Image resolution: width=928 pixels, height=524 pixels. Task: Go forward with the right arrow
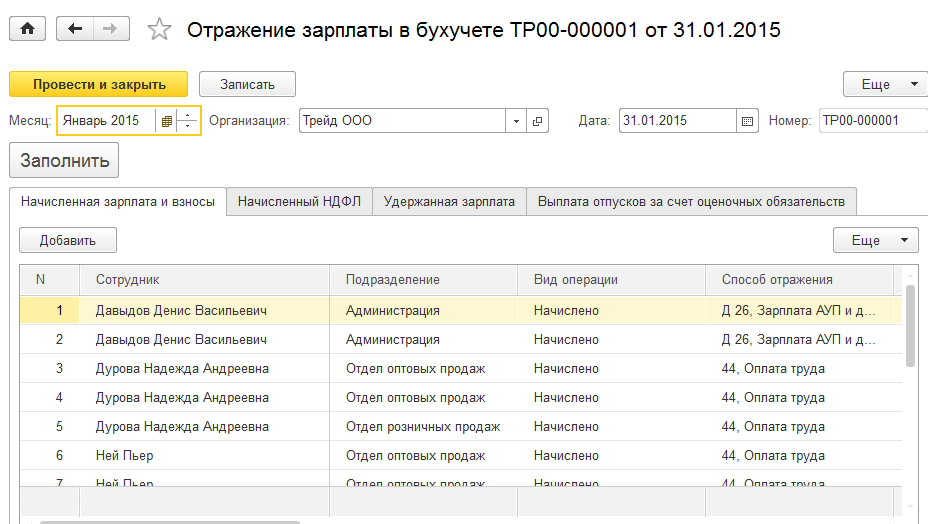(x=108, y=29)
